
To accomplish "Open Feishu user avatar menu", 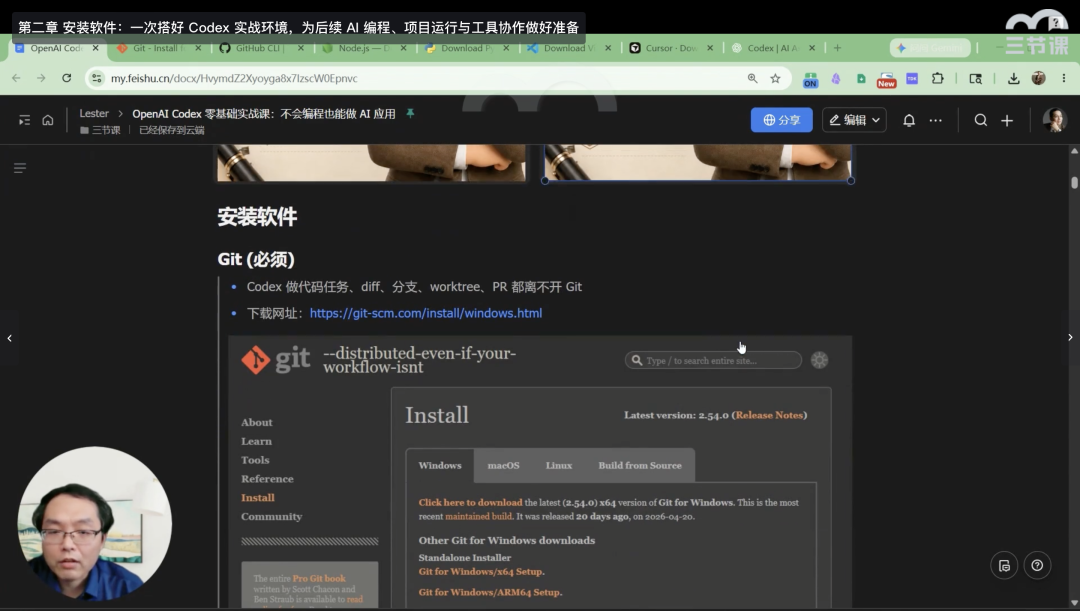I will coord(1055,120).
